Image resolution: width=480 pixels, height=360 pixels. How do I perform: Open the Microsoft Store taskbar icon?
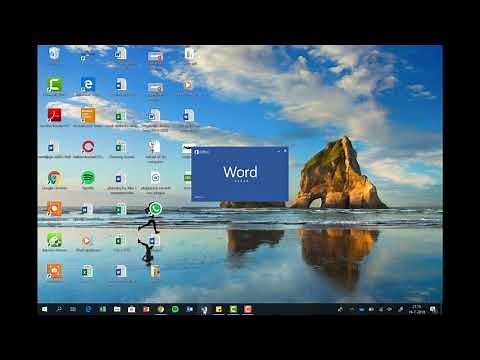point(132,309)
